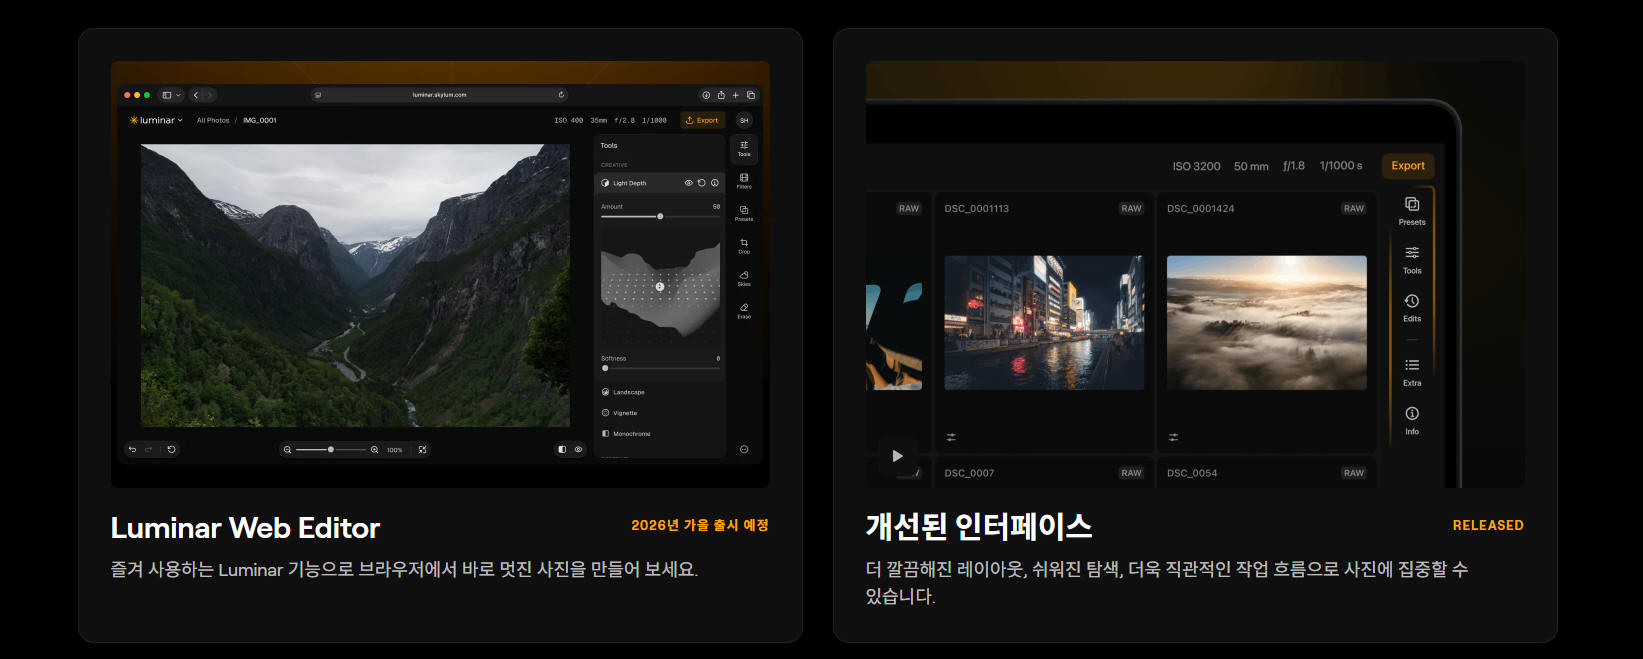The height and width of the screenshot is (659, 1643).
Task: Click the 2026년 가을 출시 예정 label
Action: click(700, 525)
